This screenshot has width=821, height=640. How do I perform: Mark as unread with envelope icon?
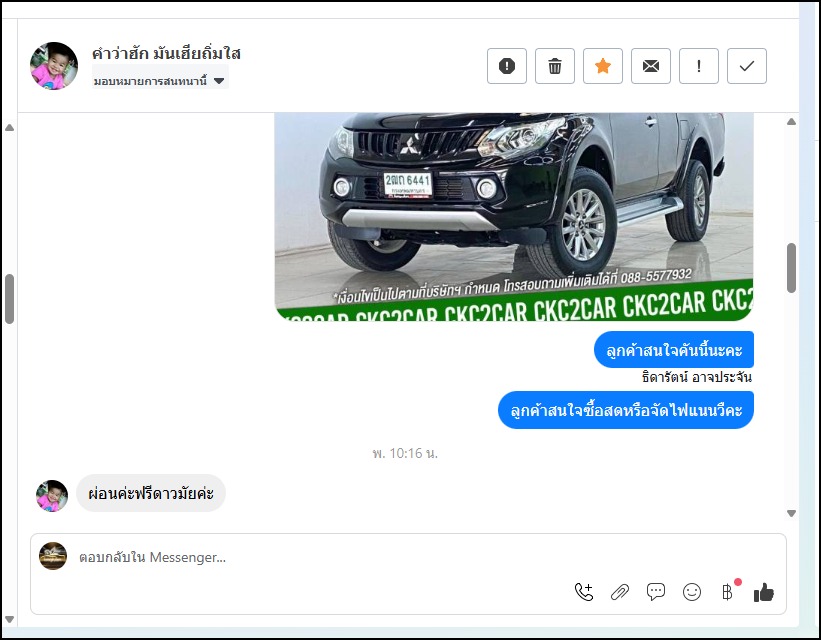click(651, 66)
